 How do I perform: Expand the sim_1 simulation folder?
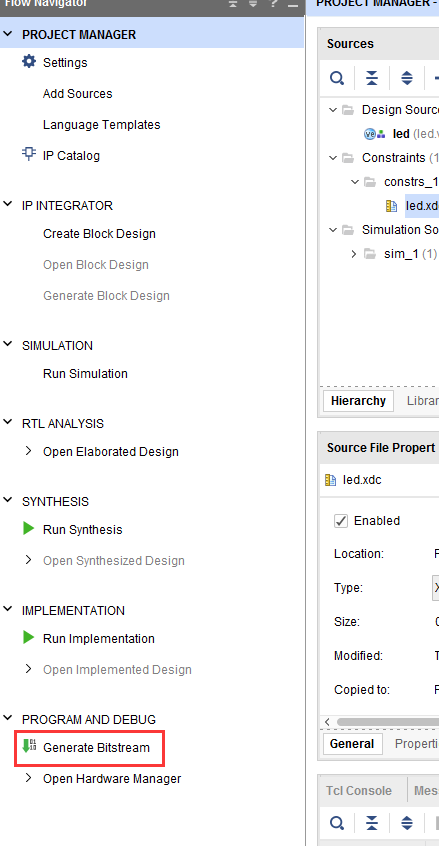(x=354, y=254)
